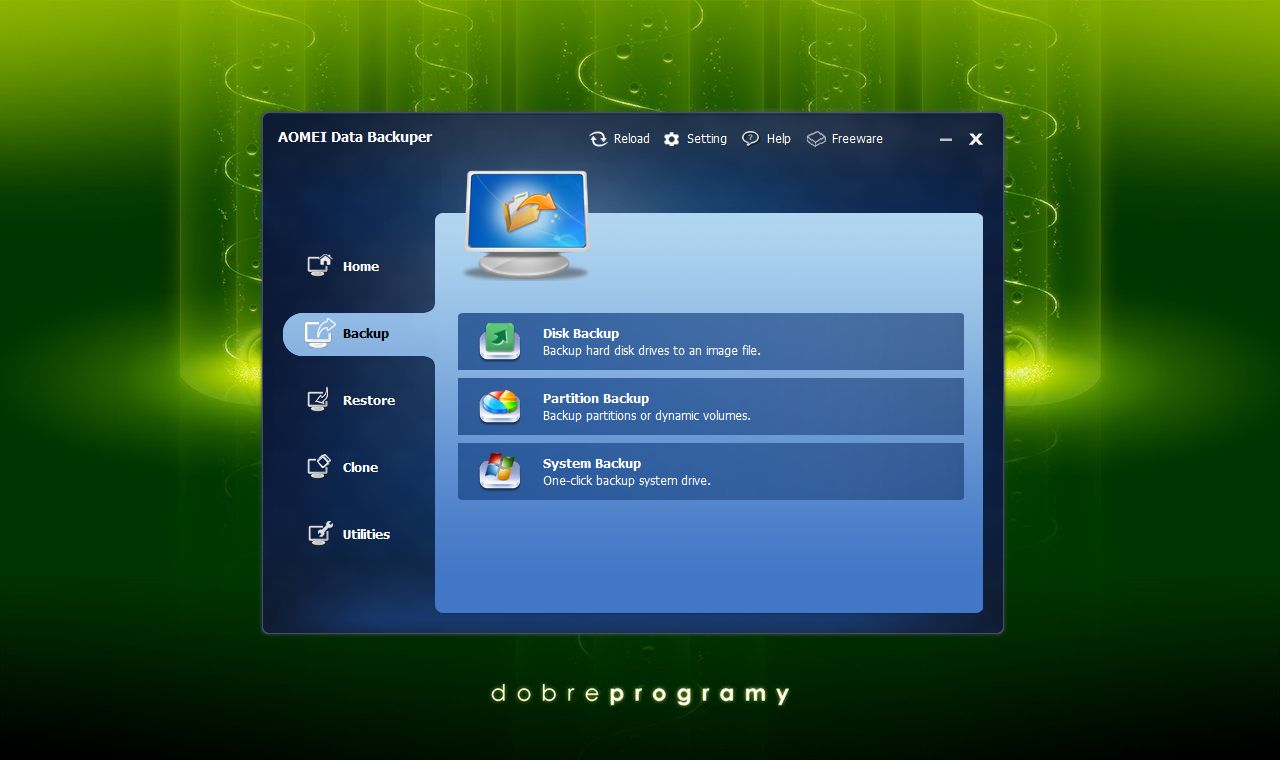Click 'Backup hard disk drives to an image file.'
This screenshot has height=760, width=1280.
[652, 351]
